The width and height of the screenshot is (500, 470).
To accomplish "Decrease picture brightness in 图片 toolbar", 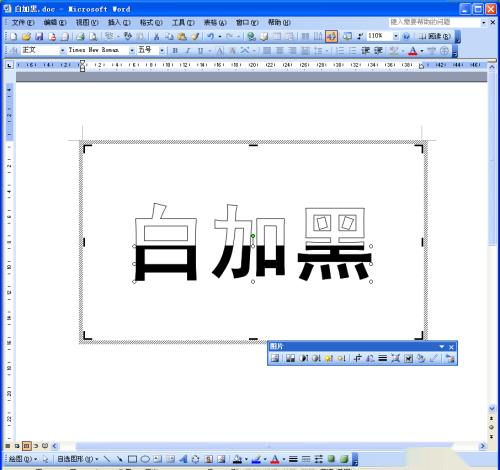I will 341,358.
